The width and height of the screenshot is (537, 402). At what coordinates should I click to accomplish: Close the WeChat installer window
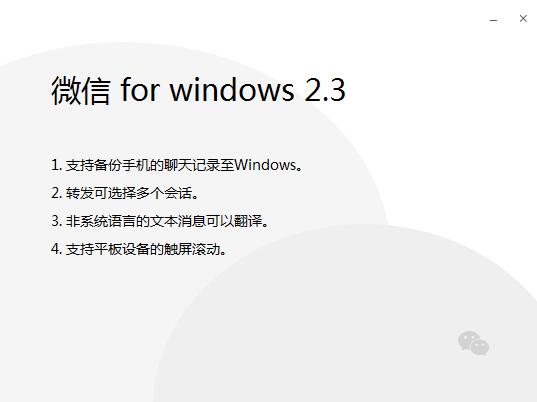(x=523, y=18)
